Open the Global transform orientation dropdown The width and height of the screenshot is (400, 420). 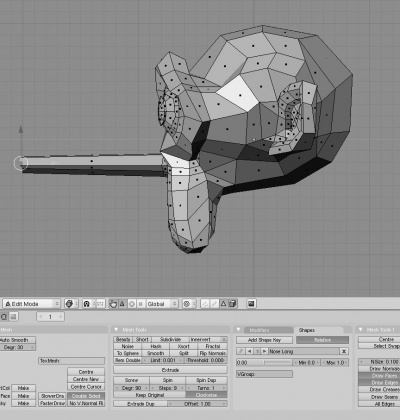click(162, 304)
